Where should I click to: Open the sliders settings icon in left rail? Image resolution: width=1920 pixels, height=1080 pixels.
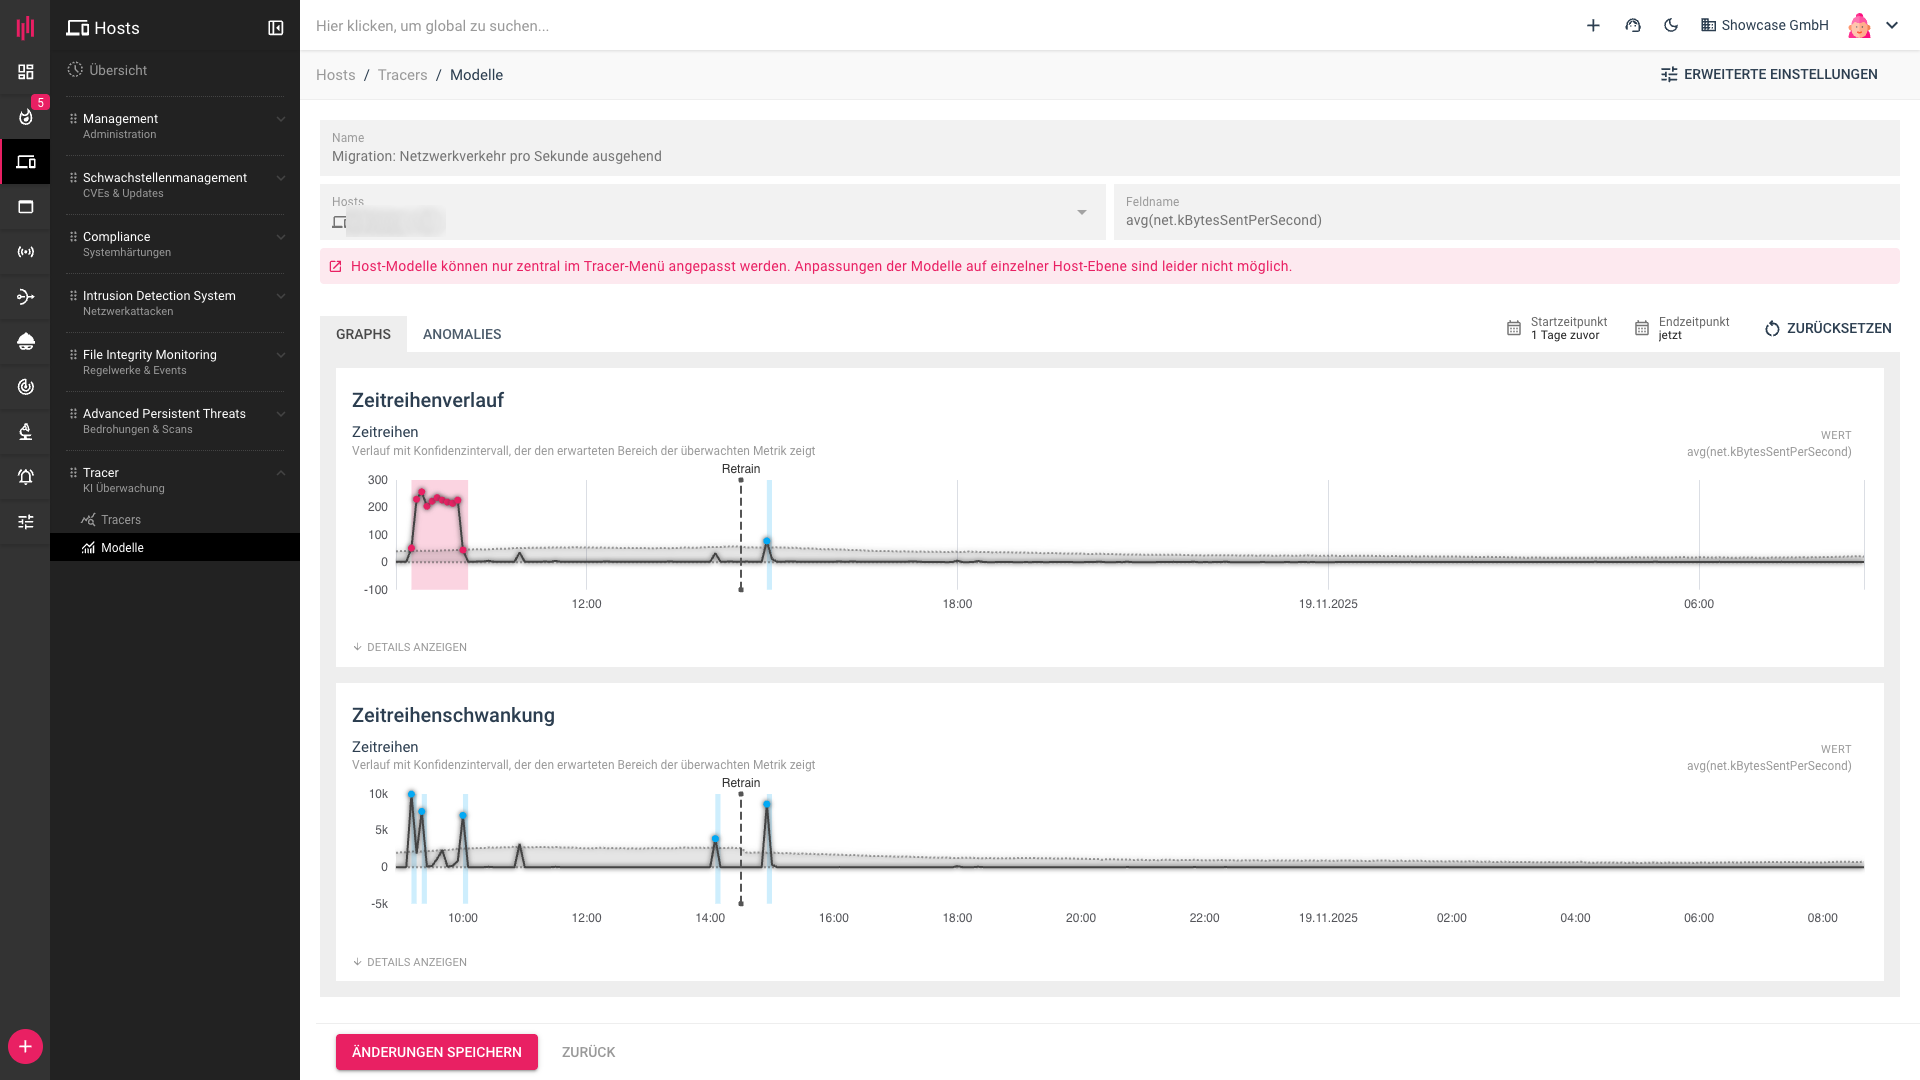tap(26, 522)
